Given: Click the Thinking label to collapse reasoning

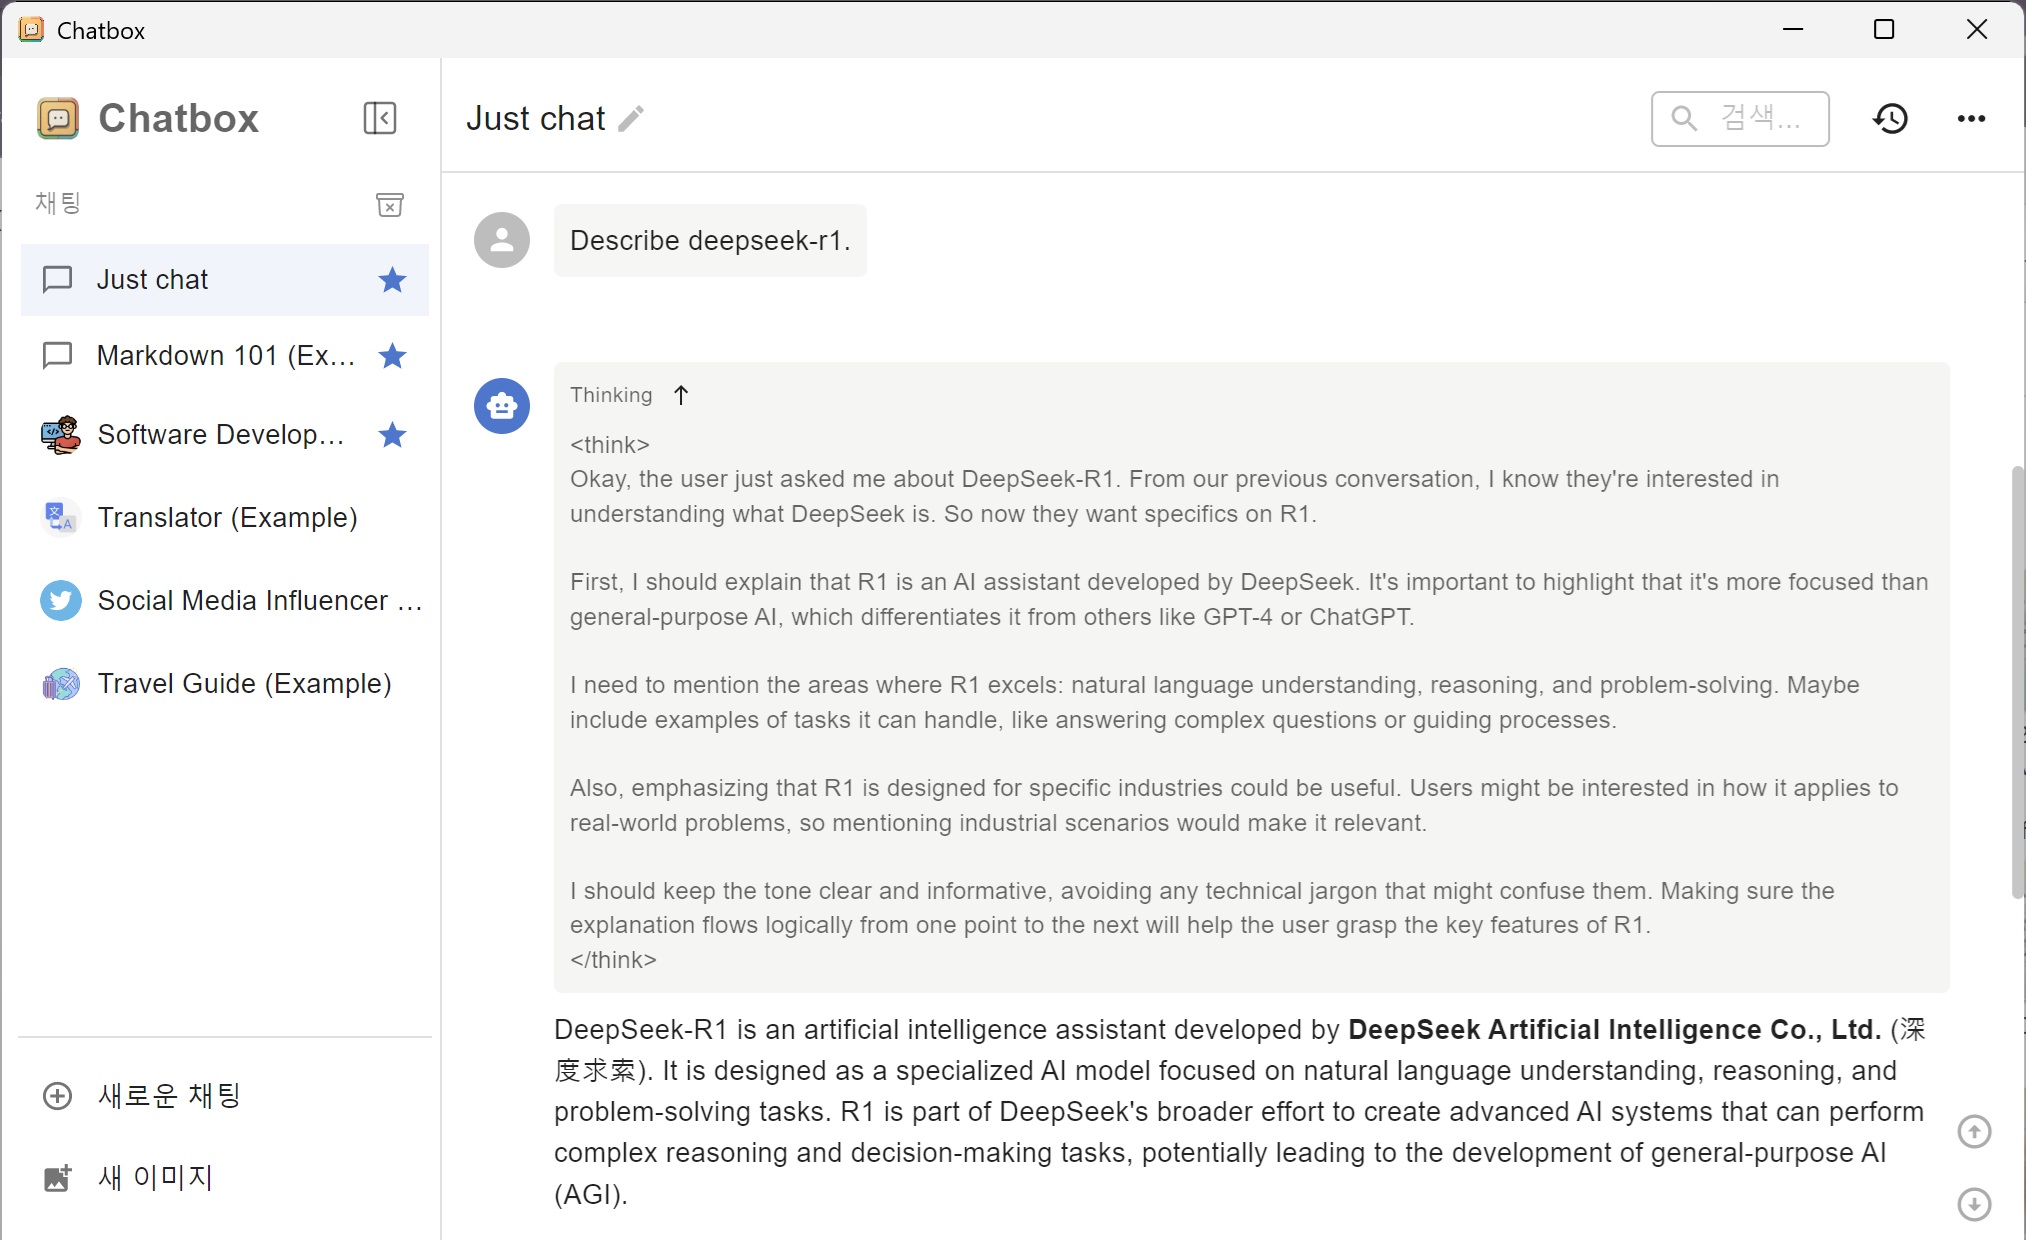Looking at the screenshot, I should point(611,395).
